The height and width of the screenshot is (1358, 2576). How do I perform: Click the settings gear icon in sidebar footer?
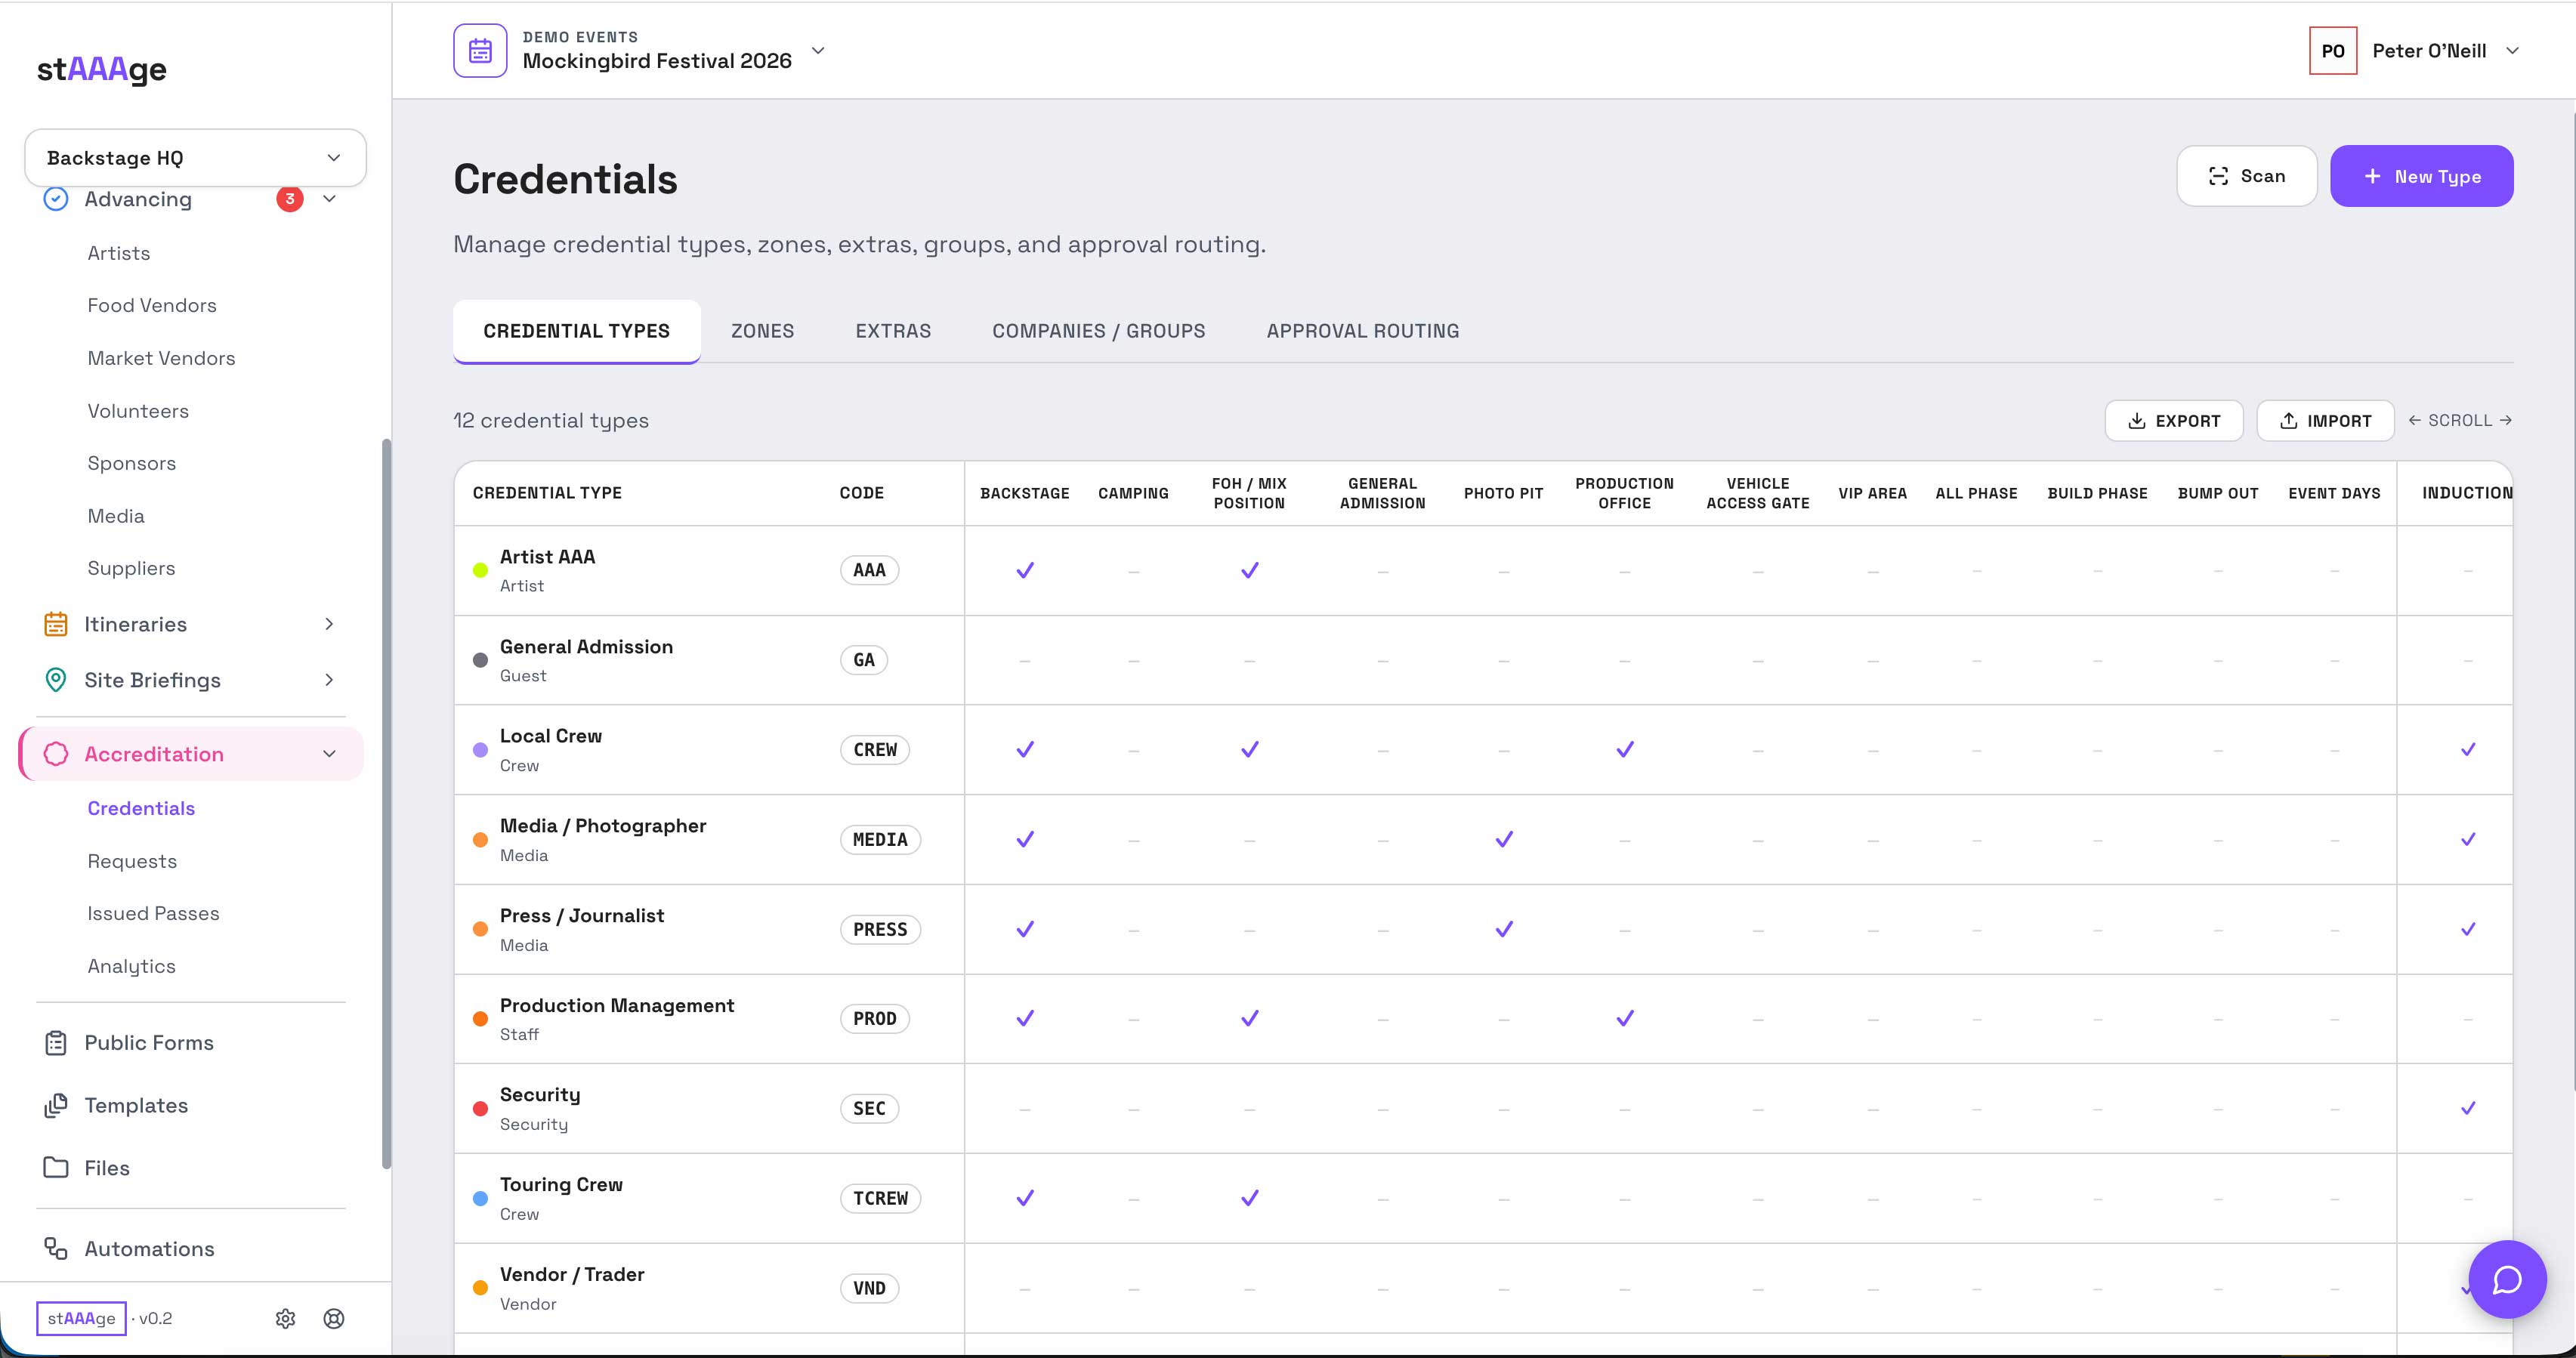tap(285, 1318)
